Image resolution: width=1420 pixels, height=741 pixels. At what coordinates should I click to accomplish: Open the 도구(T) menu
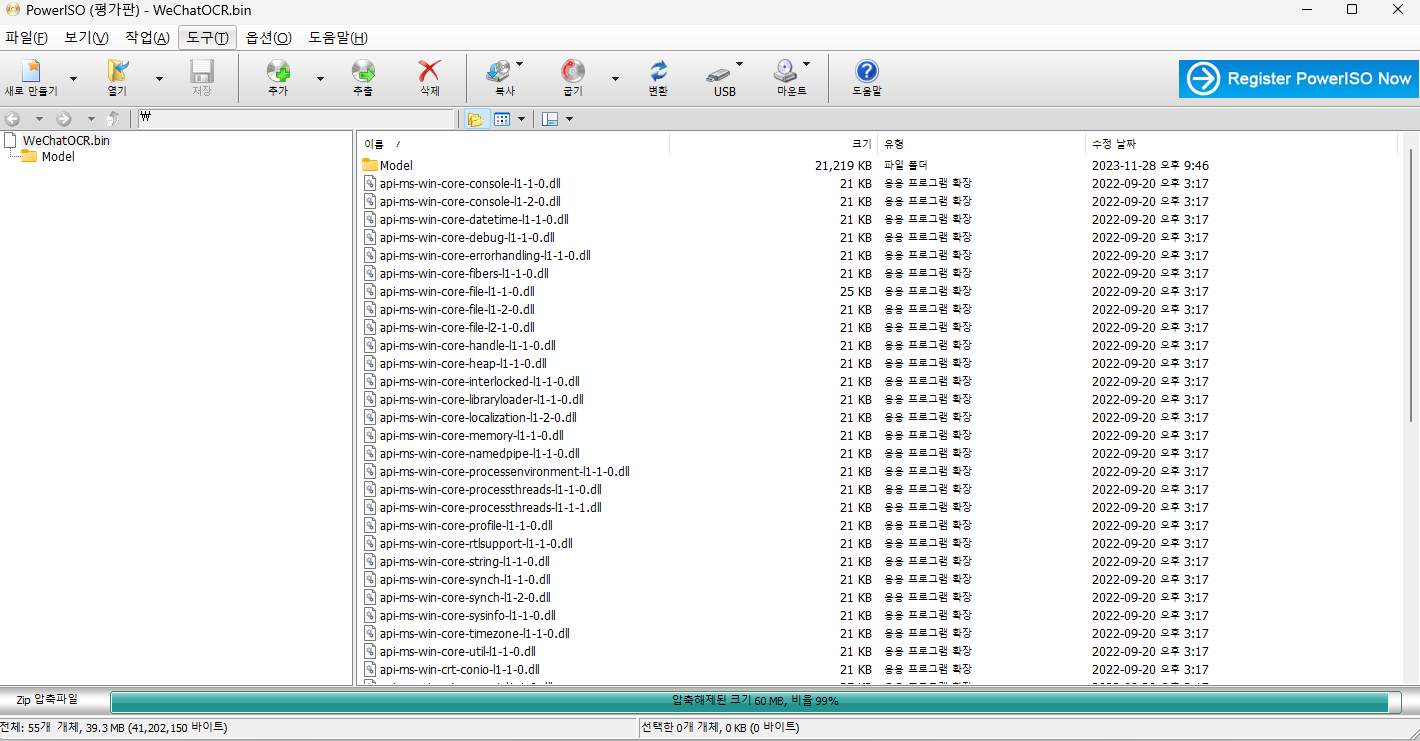pyautogui.click(x=206, y=37)
